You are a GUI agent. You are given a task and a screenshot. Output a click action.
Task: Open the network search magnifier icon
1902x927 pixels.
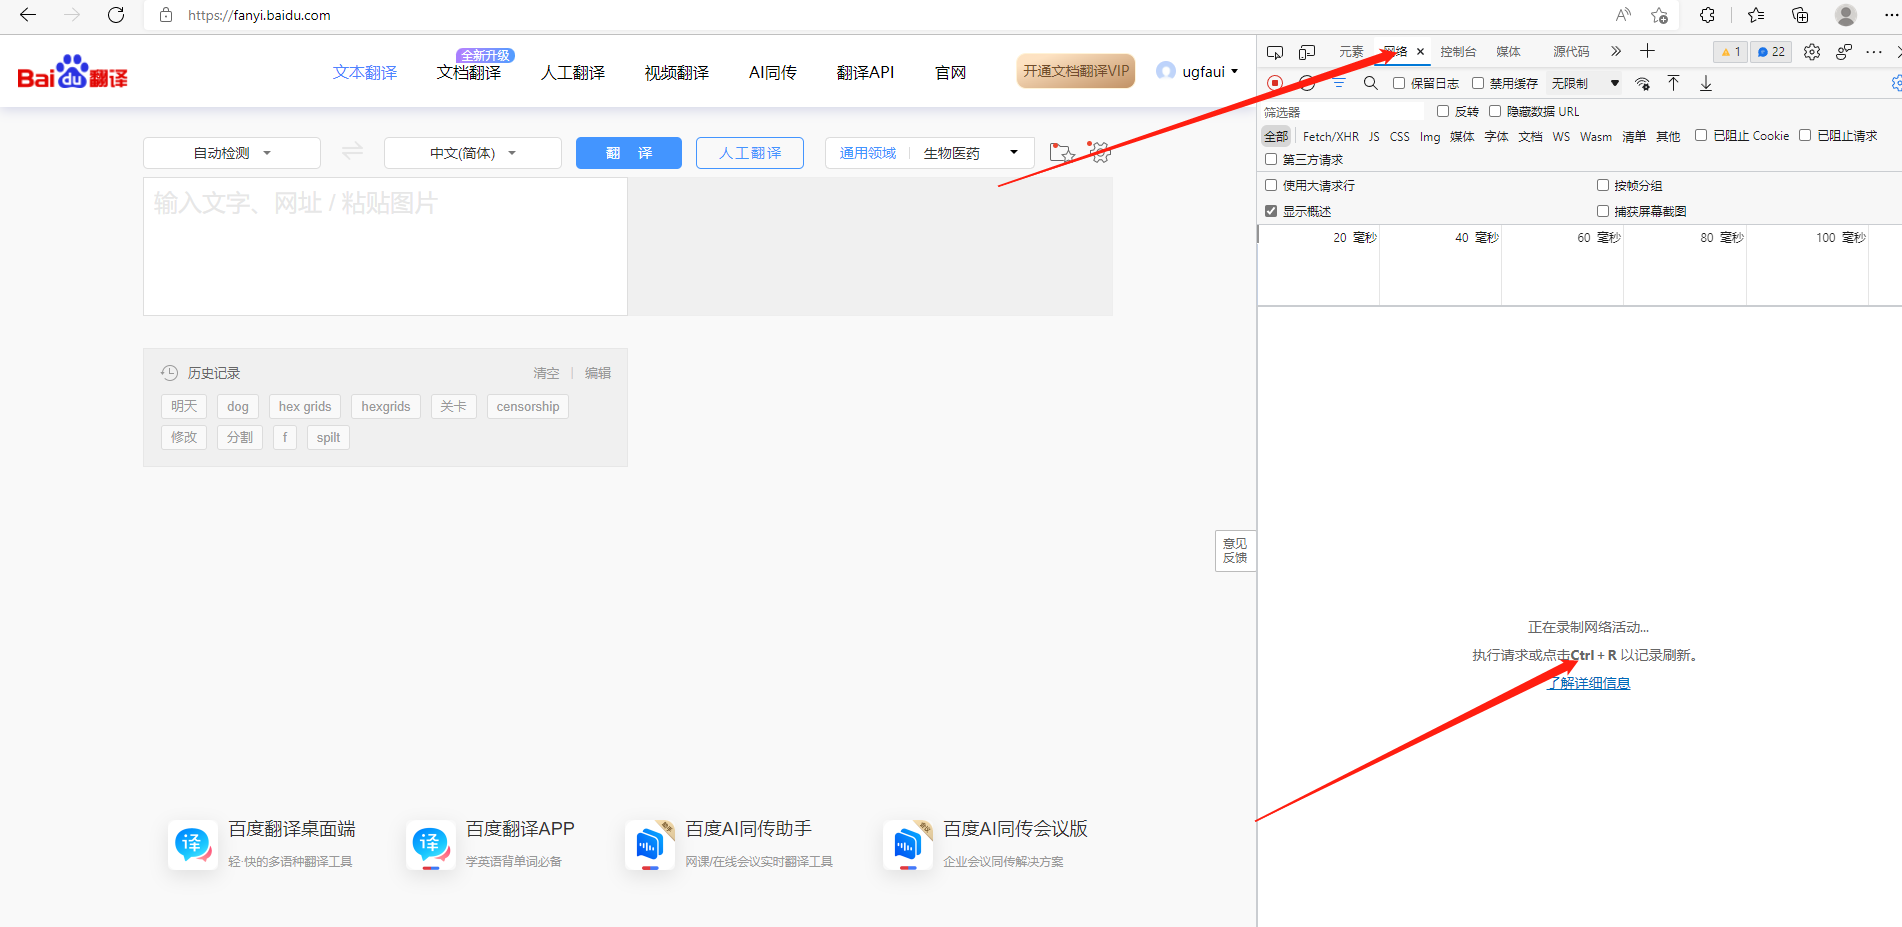[x=1369, y=82]
